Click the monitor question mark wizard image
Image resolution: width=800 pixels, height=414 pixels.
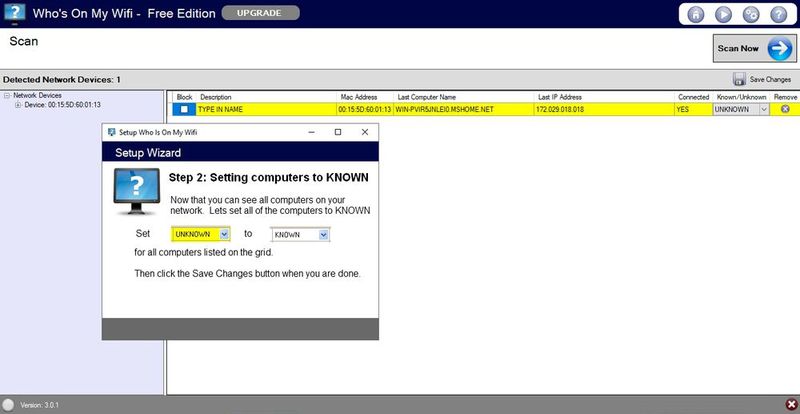pos(136,191)
